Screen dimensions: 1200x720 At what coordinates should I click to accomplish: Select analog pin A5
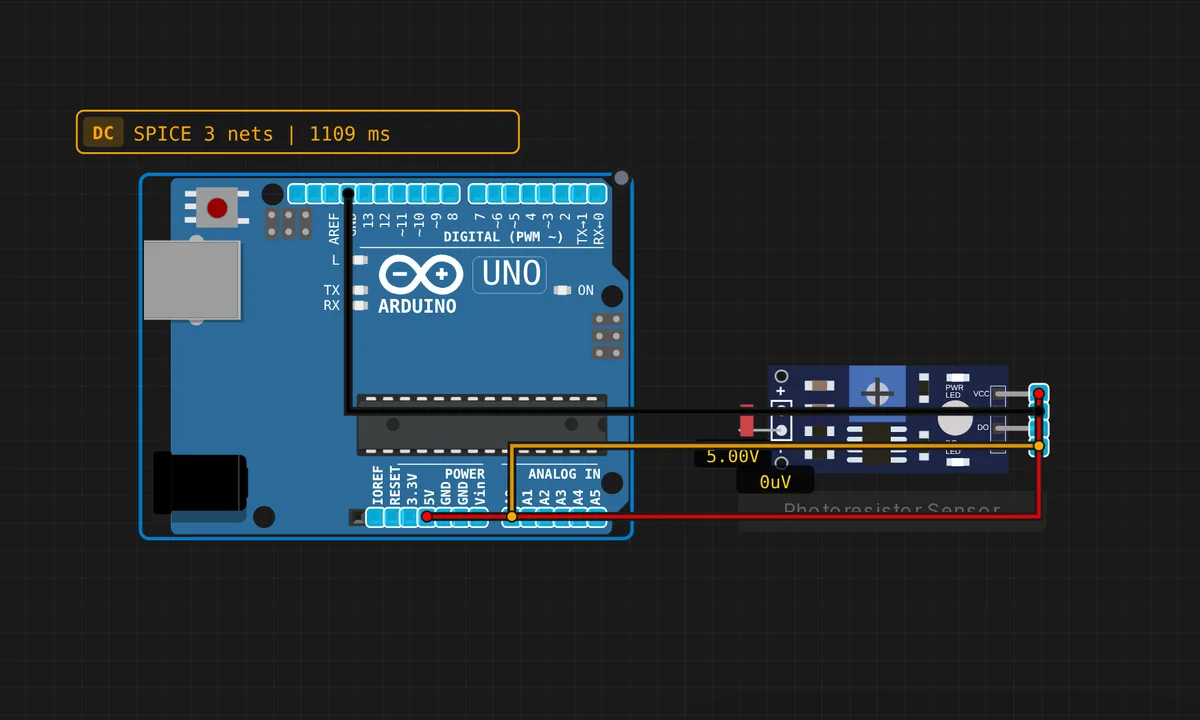(x=596, y=517)
